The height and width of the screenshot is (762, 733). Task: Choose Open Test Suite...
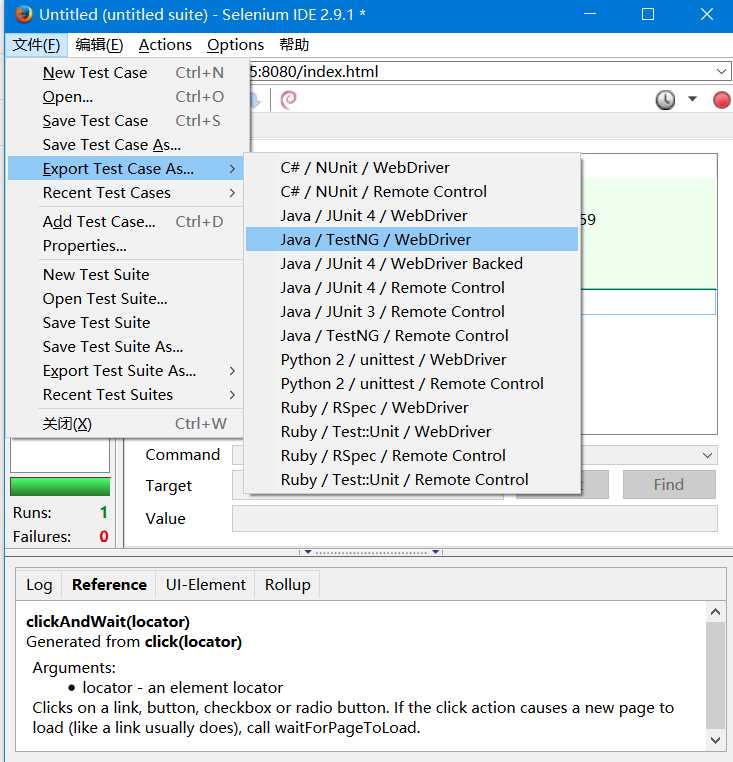click(125, 299)
